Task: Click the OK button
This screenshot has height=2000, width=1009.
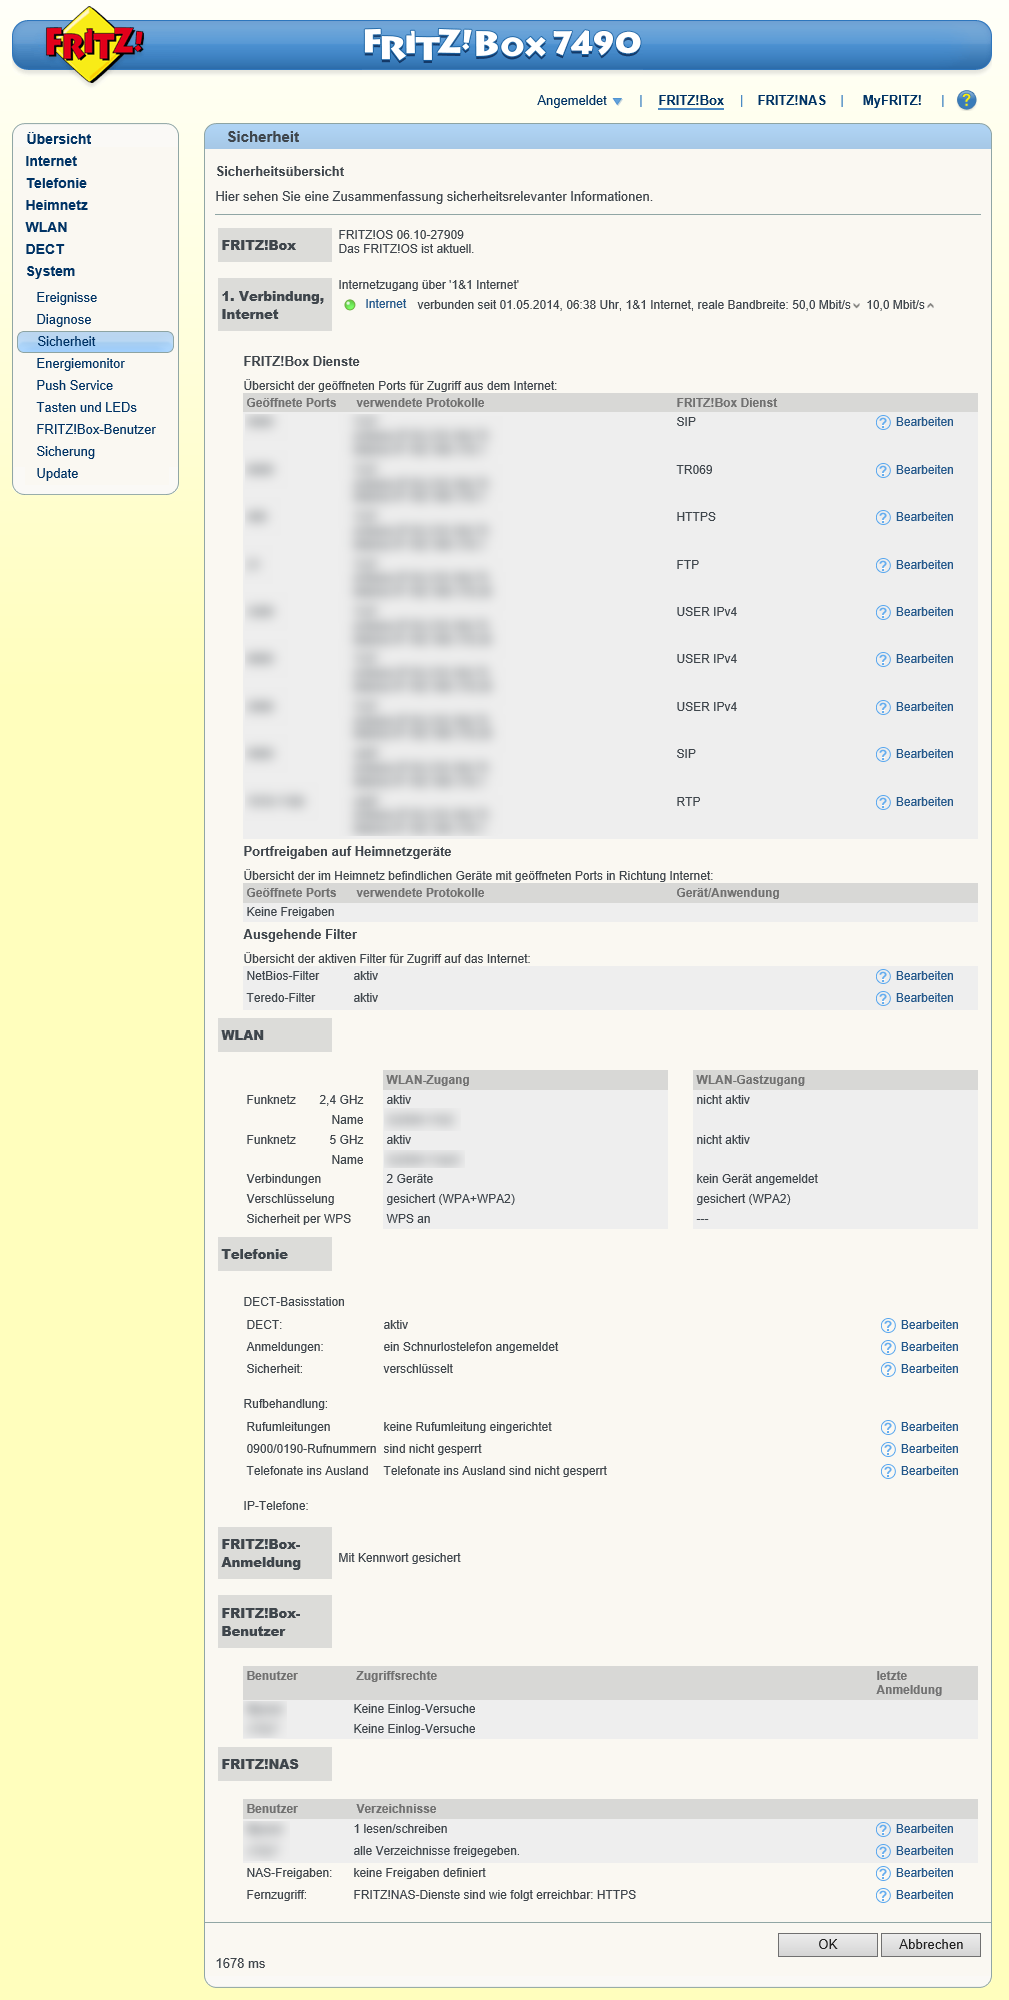Action: 828,1944
